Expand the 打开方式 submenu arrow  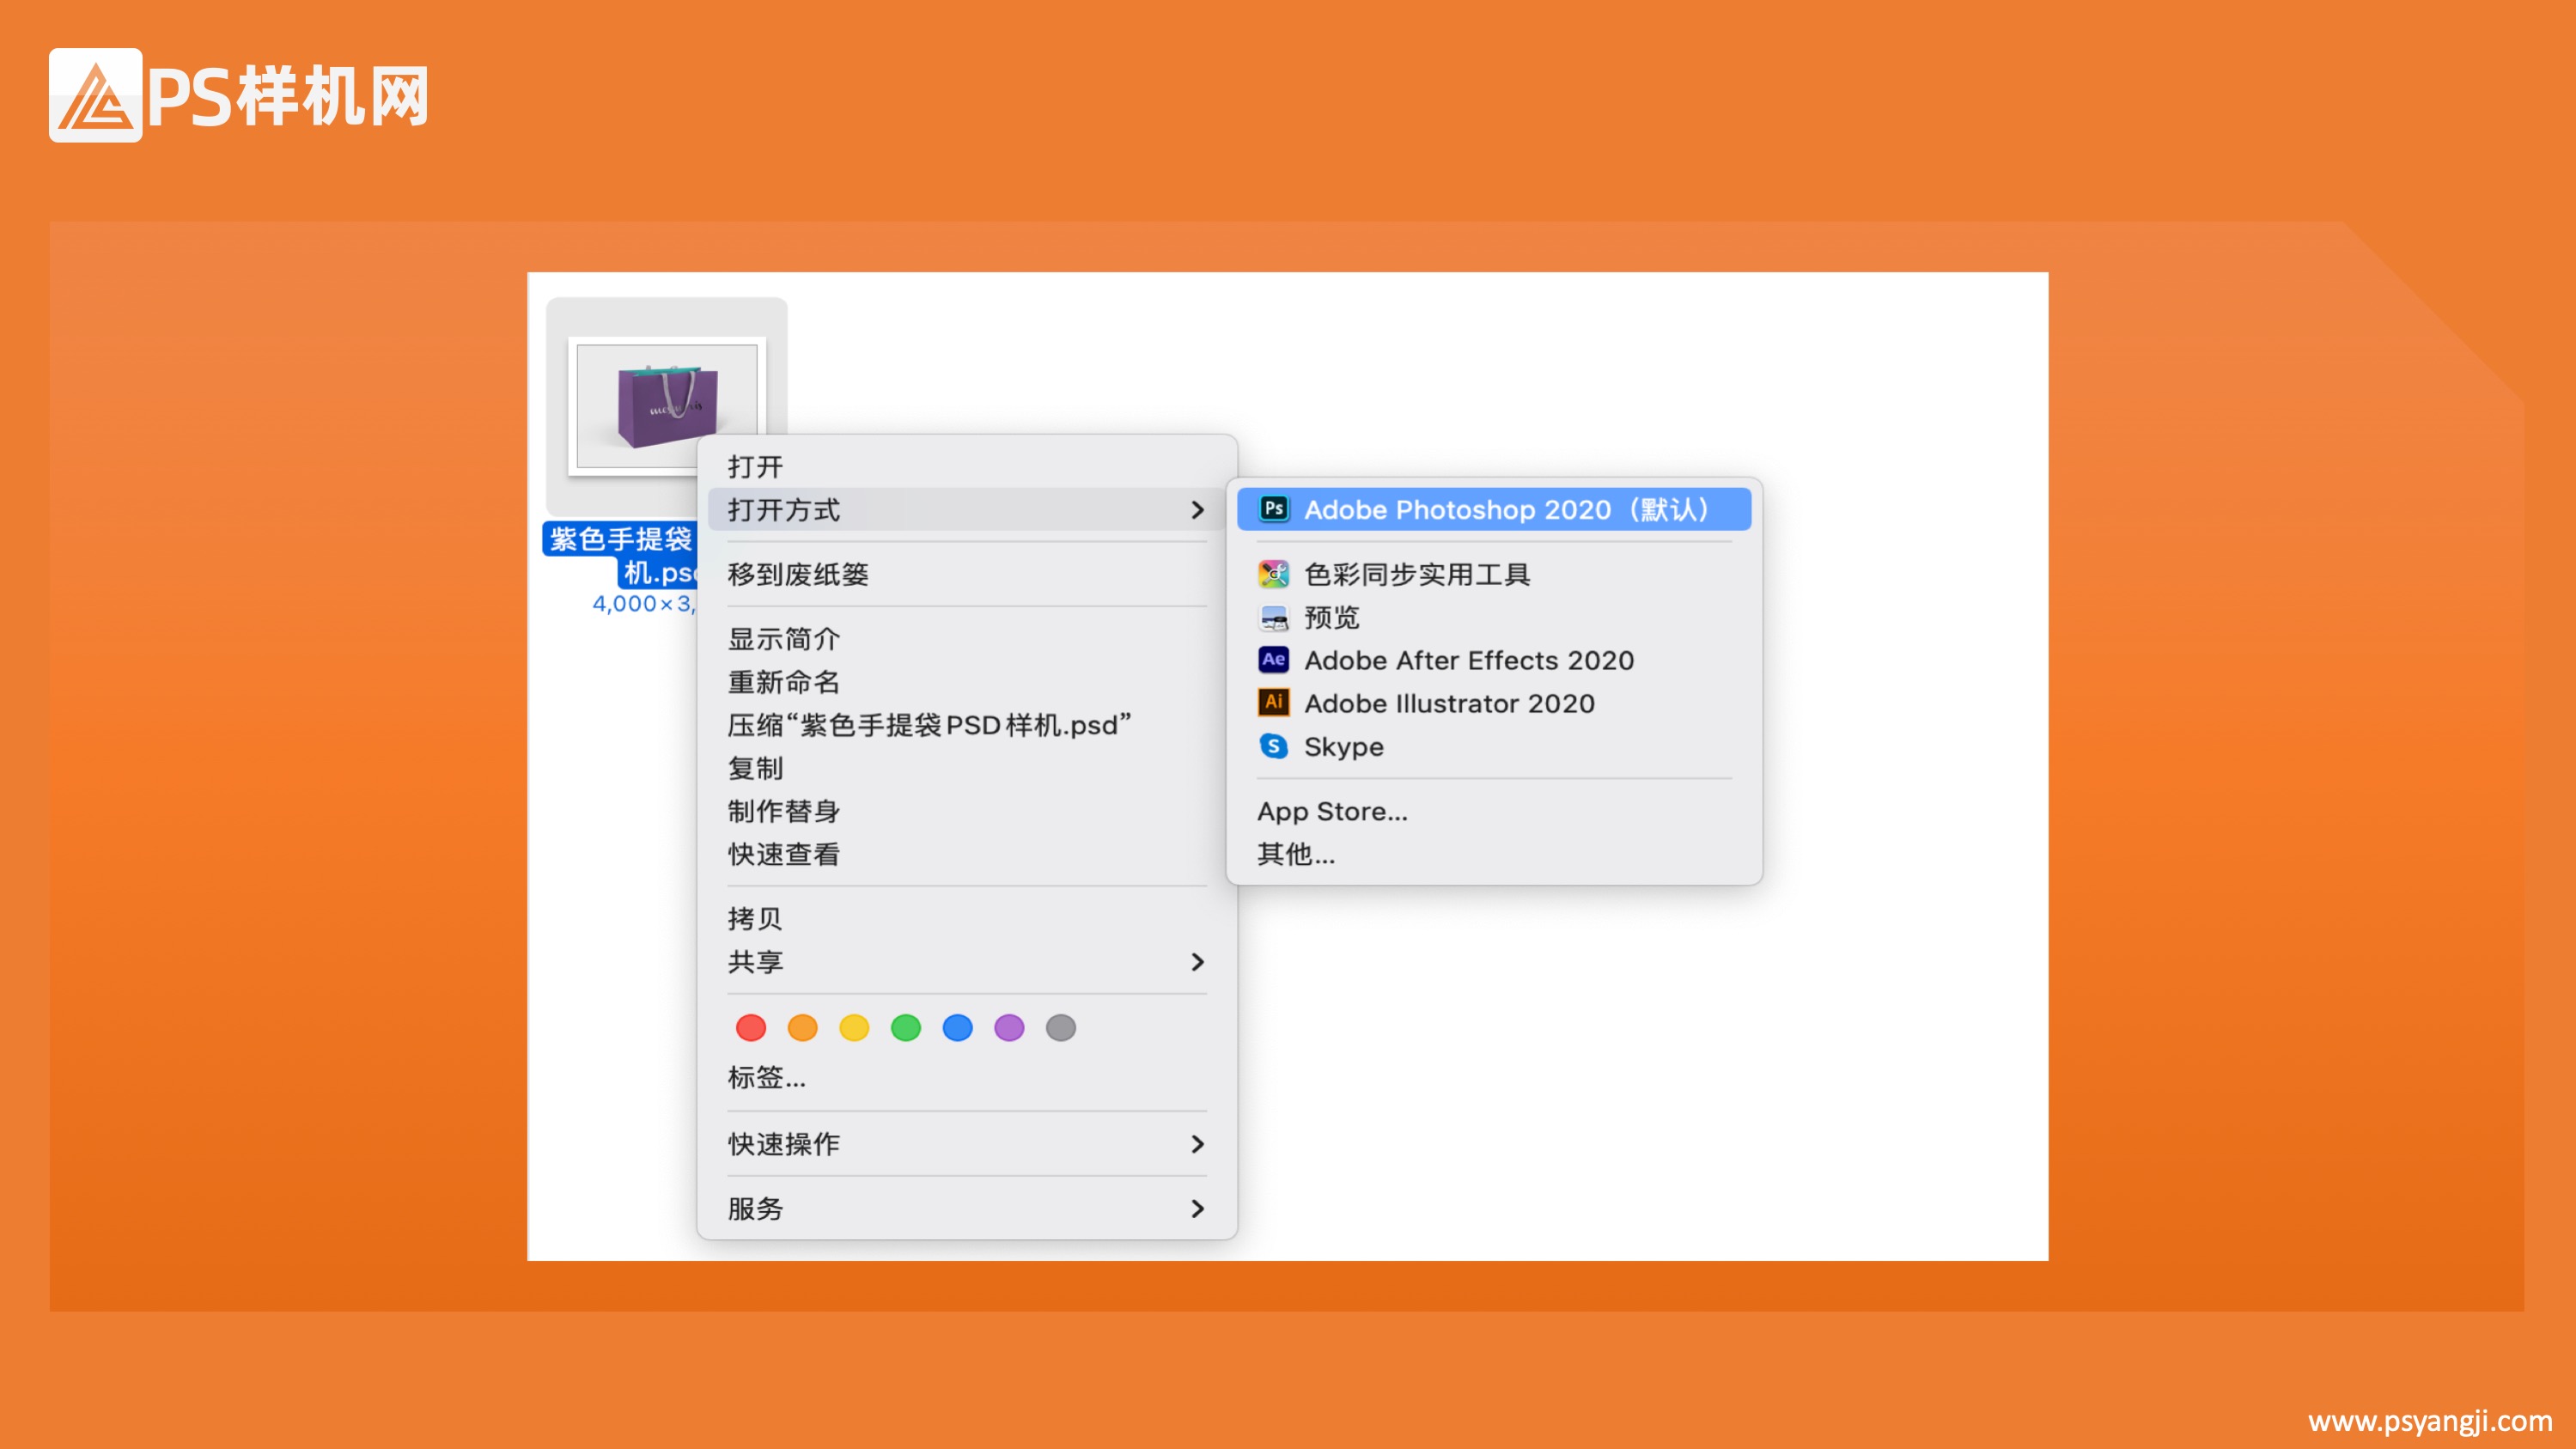point(1197,510)
